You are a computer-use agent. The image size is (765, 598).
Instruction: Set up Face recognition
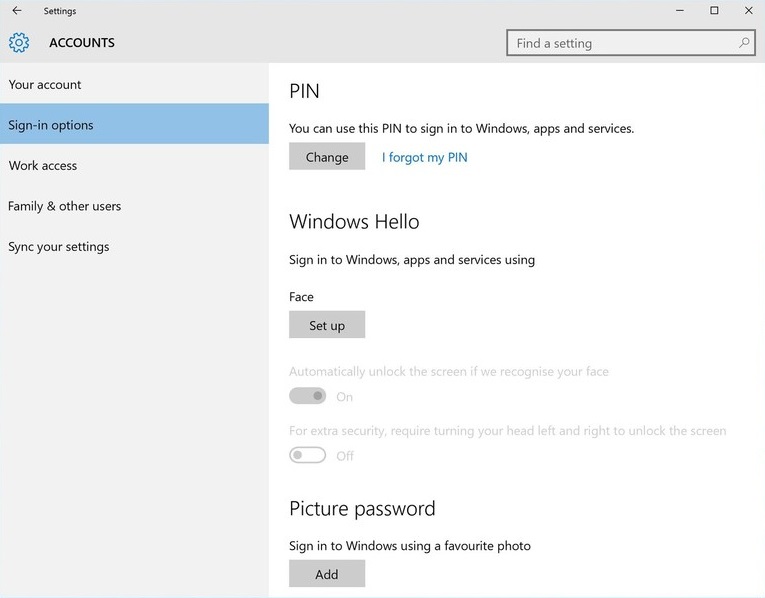point(327,325)
